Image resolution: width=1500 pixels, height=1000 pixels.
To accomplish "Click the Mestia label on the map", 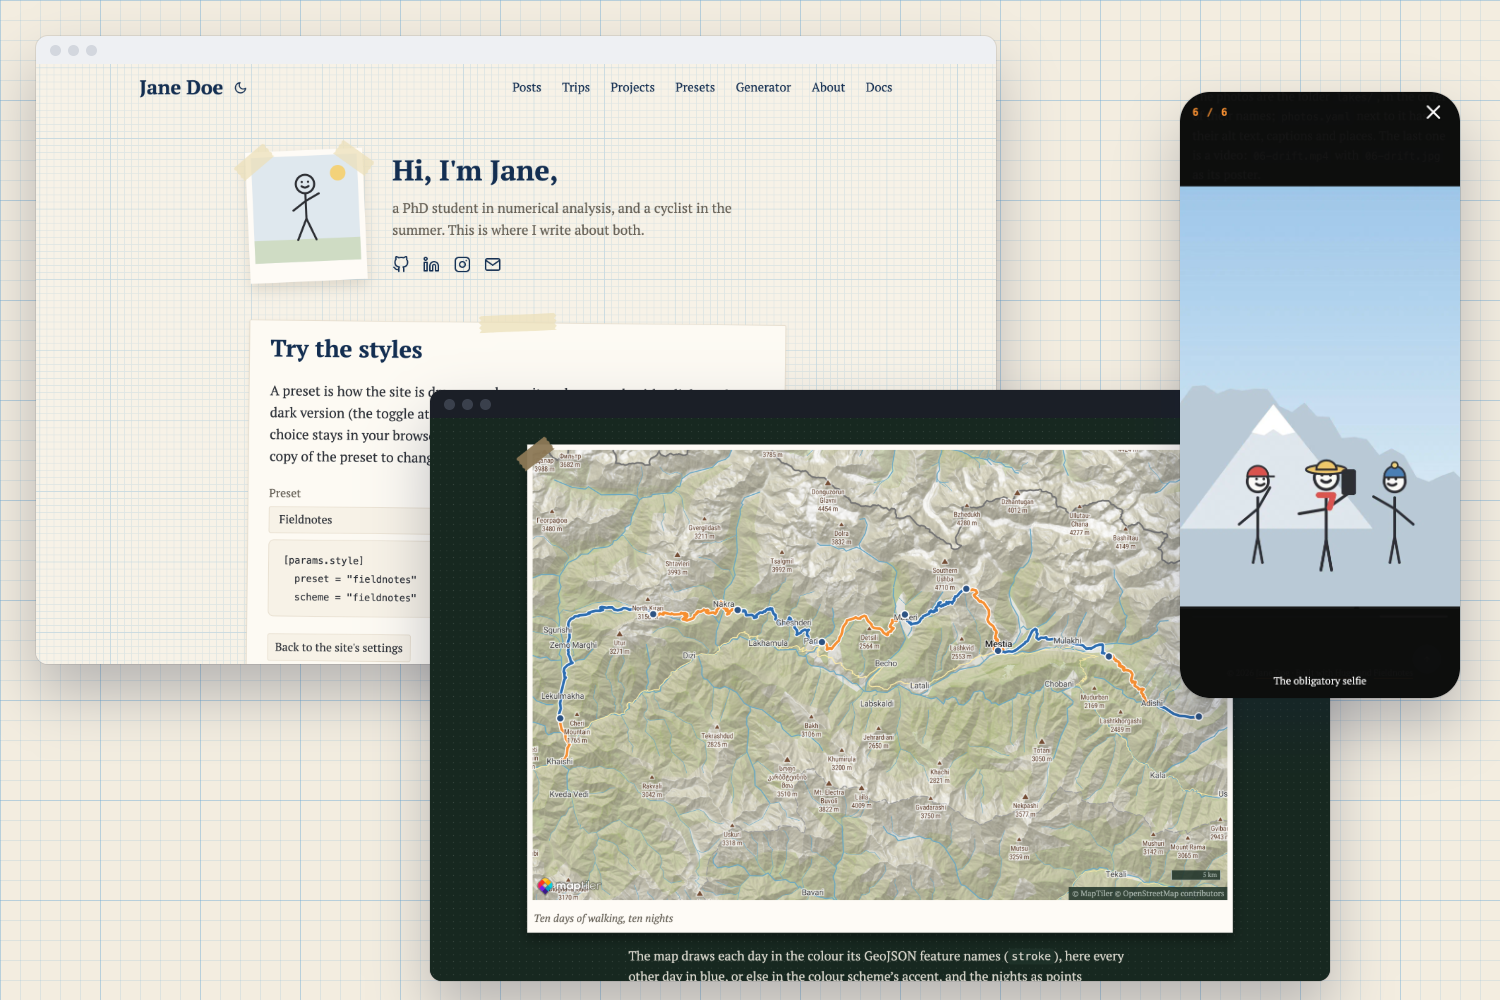I will point(999,644).
